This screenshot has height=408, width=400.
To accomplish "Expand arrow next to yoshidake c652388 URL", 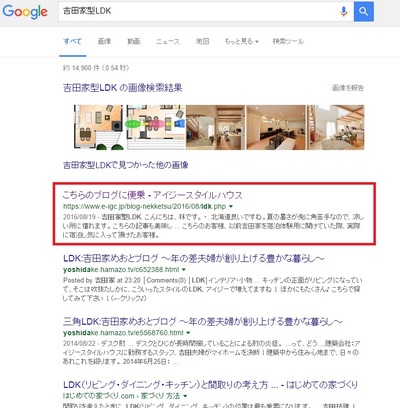I will click(184, 270).
